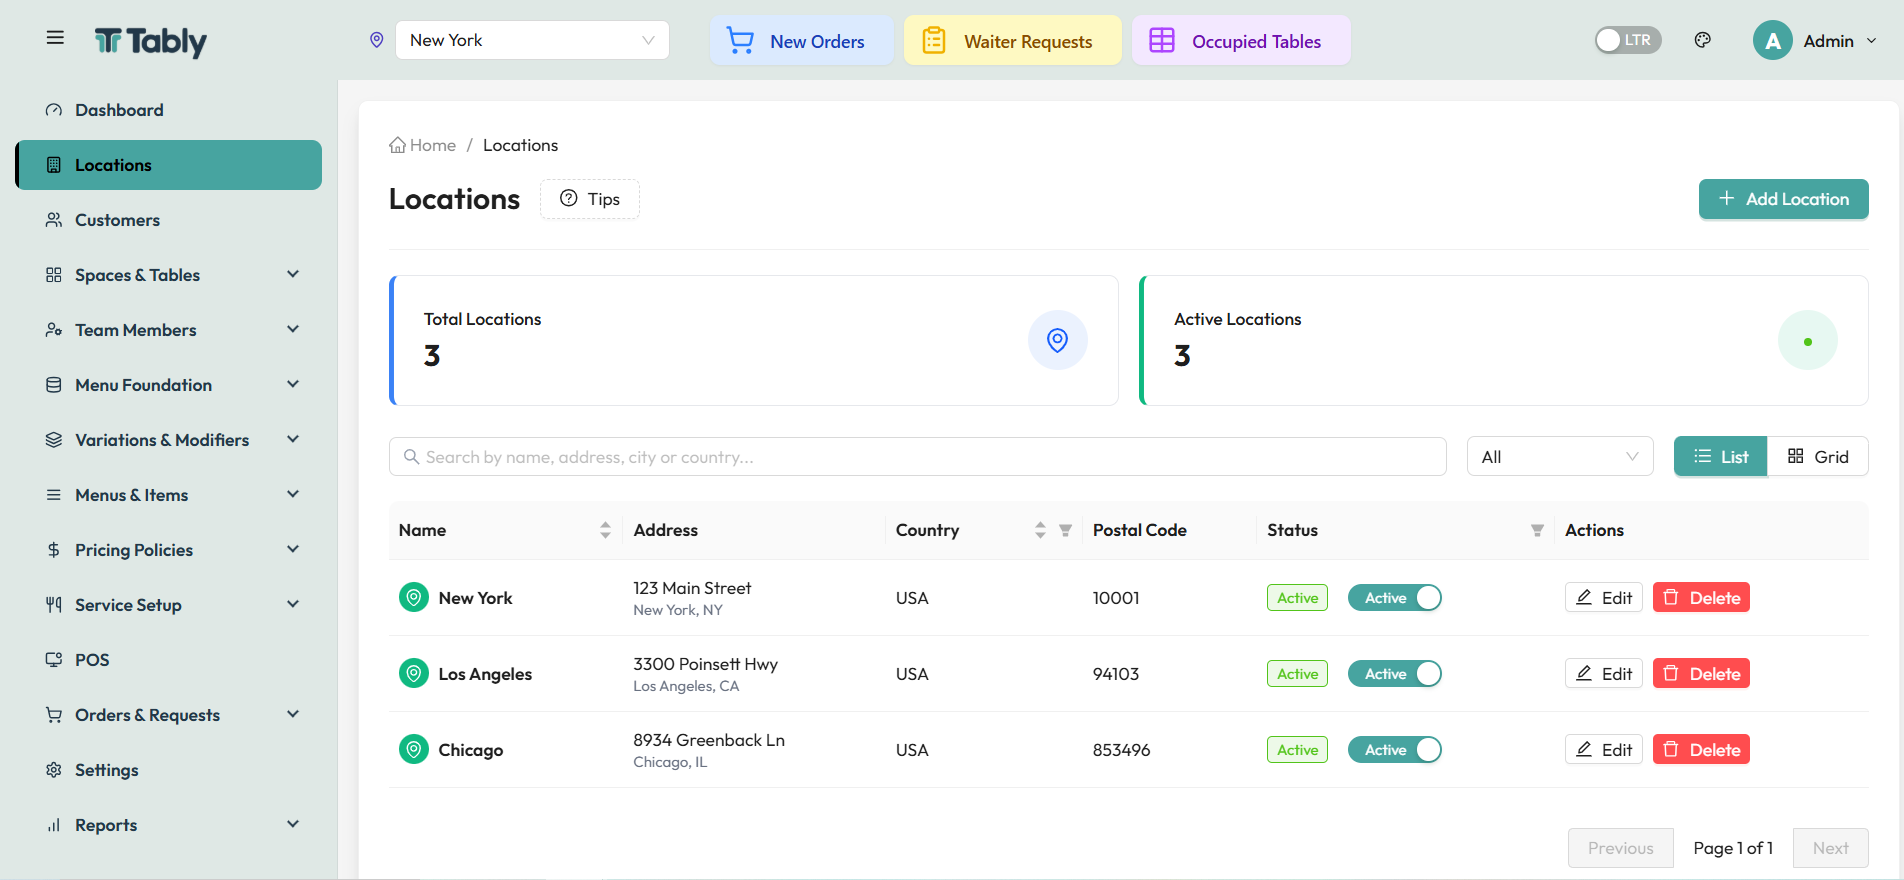Expand Menus & Items chevron
The height and width of the screenshot is (880, 1904).
[x=293, y=494]
